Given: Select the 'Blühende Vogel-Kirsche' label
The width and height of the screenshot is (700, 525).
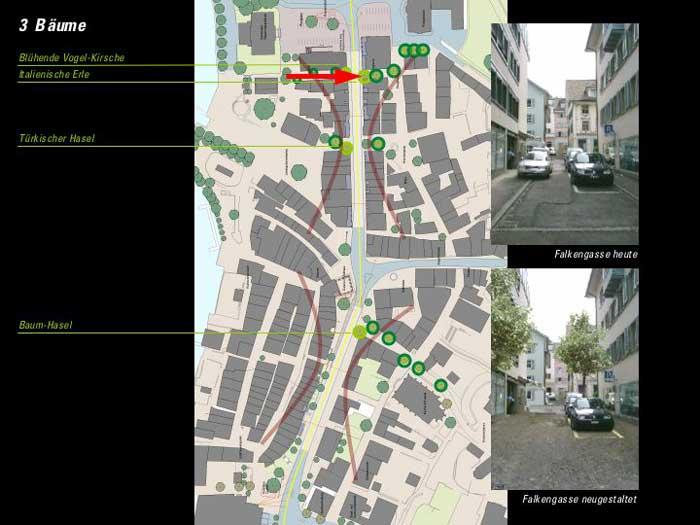Looking at the screenshot, I should click(x=71, y=58).
